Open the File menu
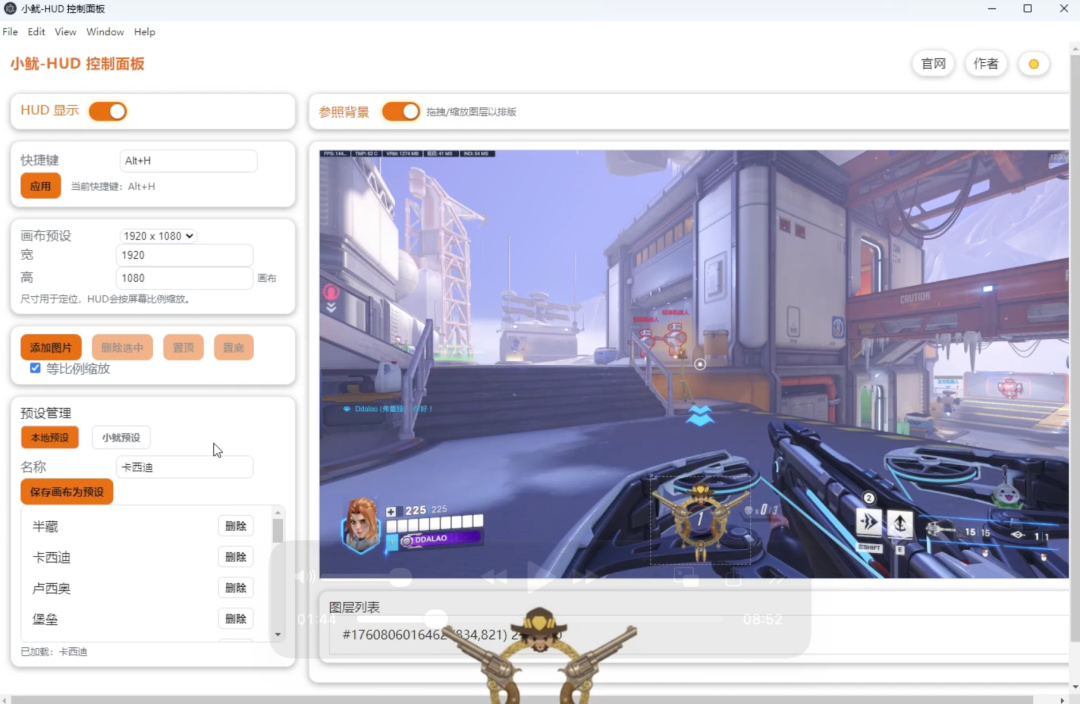 10,32
